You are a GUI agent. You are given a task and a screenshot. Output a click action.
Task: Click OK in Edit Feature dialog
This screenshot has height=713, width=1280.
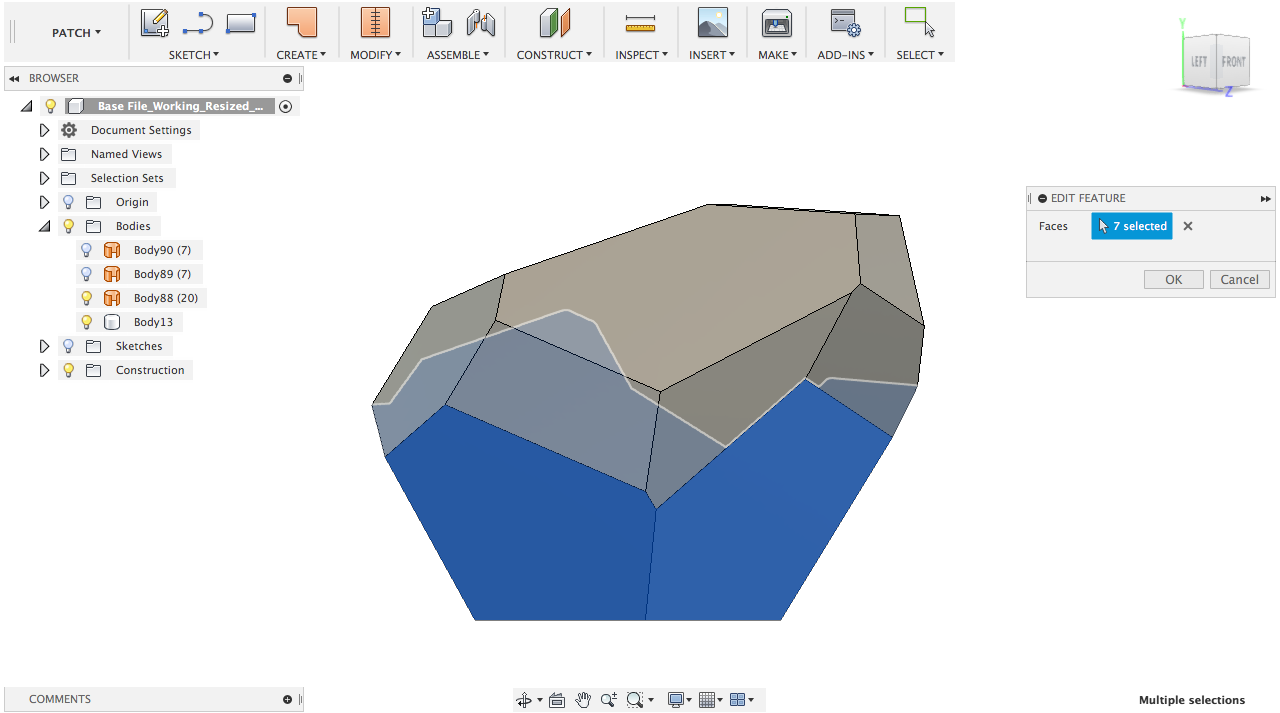(1174, 280)
